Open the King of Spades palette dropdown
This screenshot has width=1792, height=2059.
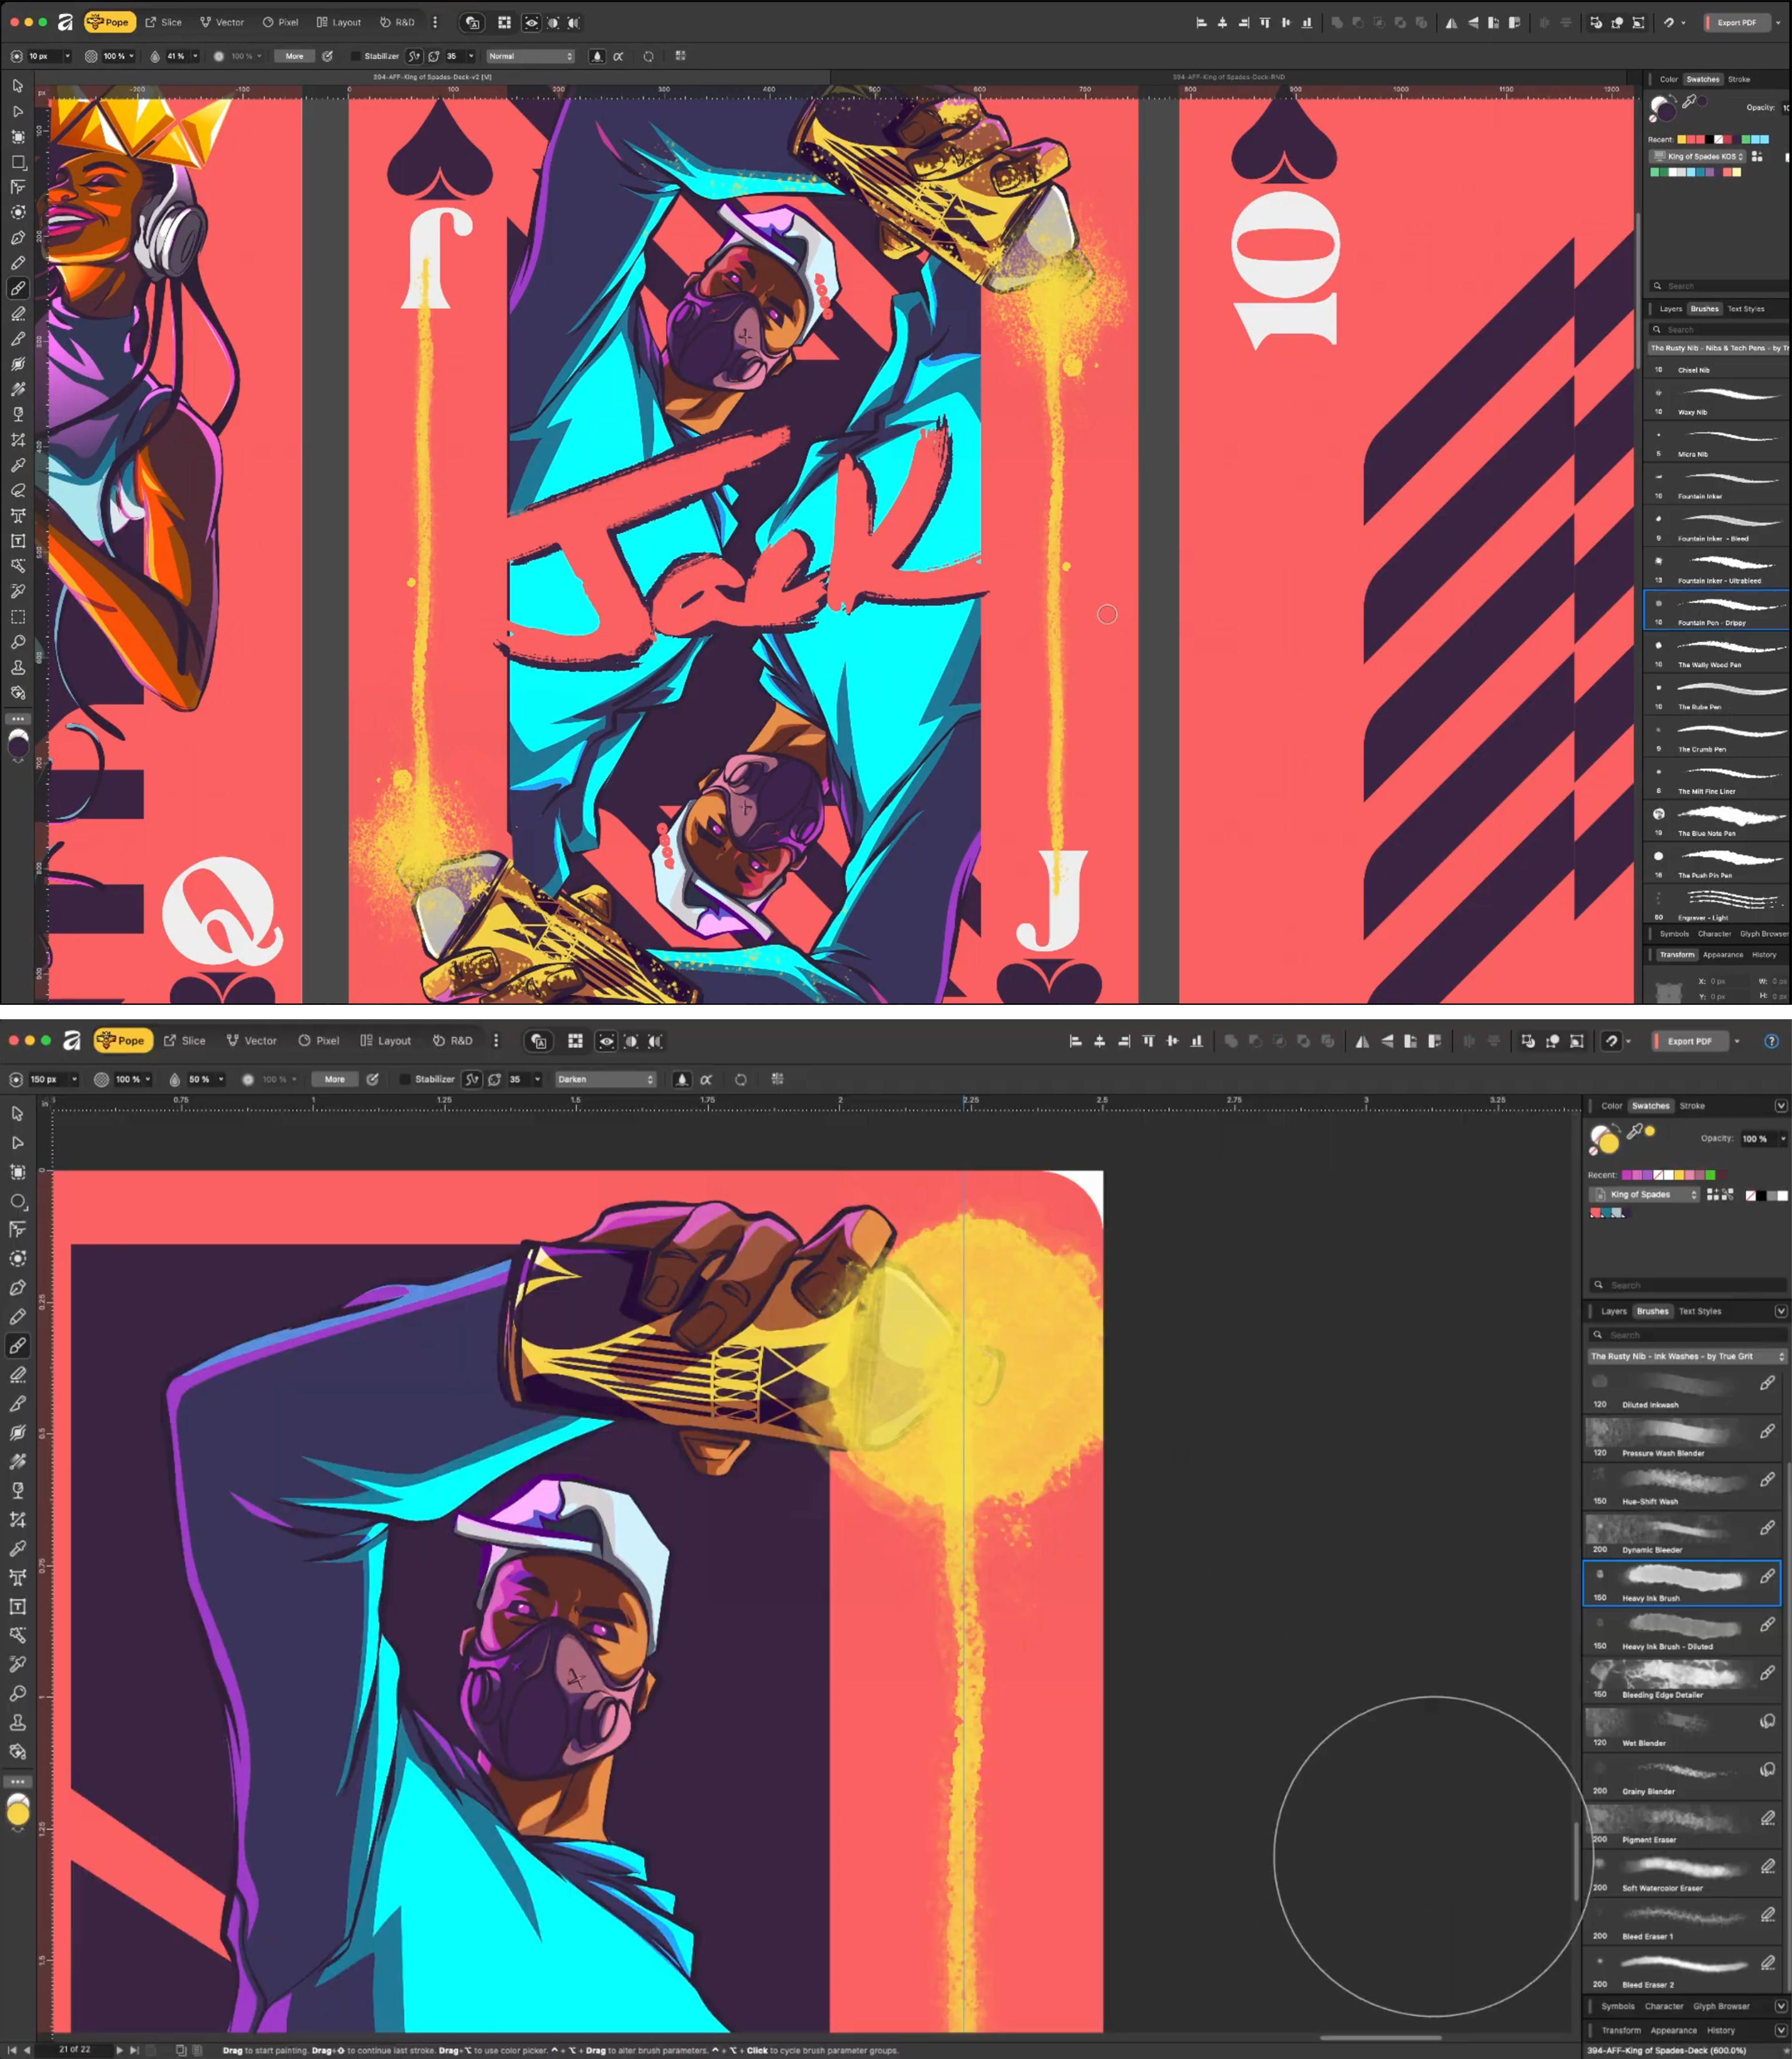point(1644,1194)
